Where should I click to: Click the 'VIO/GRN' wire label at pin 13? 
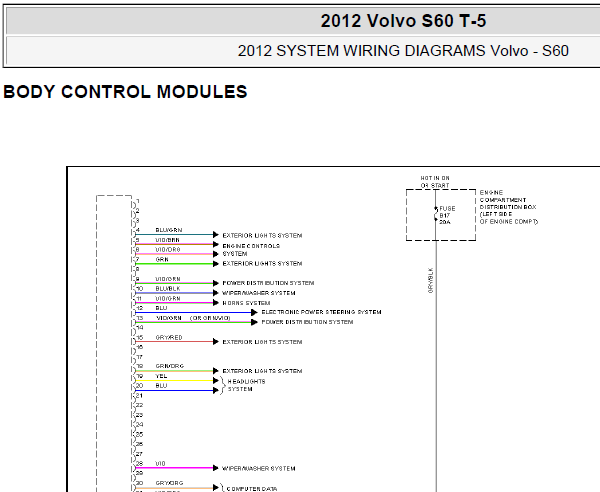[169, 318]
